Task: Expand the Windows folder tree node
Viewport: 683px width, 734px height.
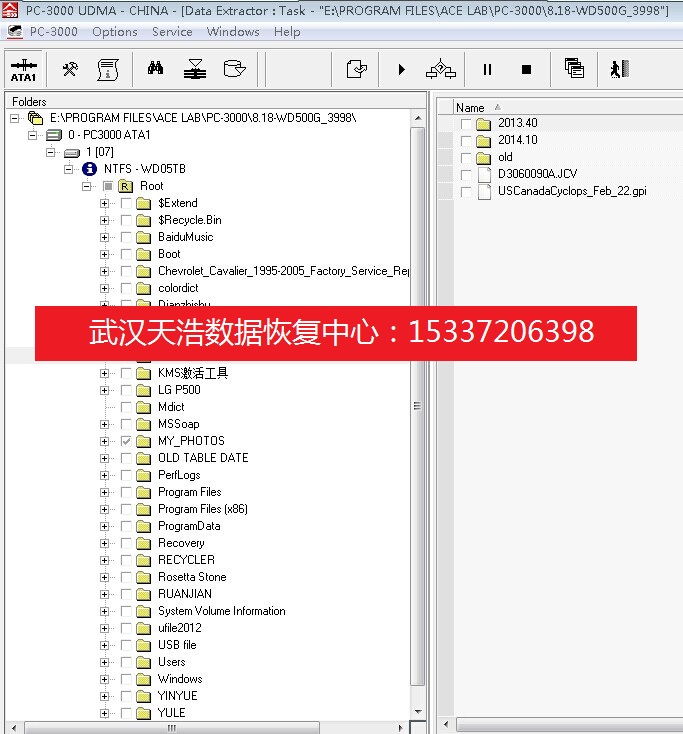Action: click(x=104, y=679)
